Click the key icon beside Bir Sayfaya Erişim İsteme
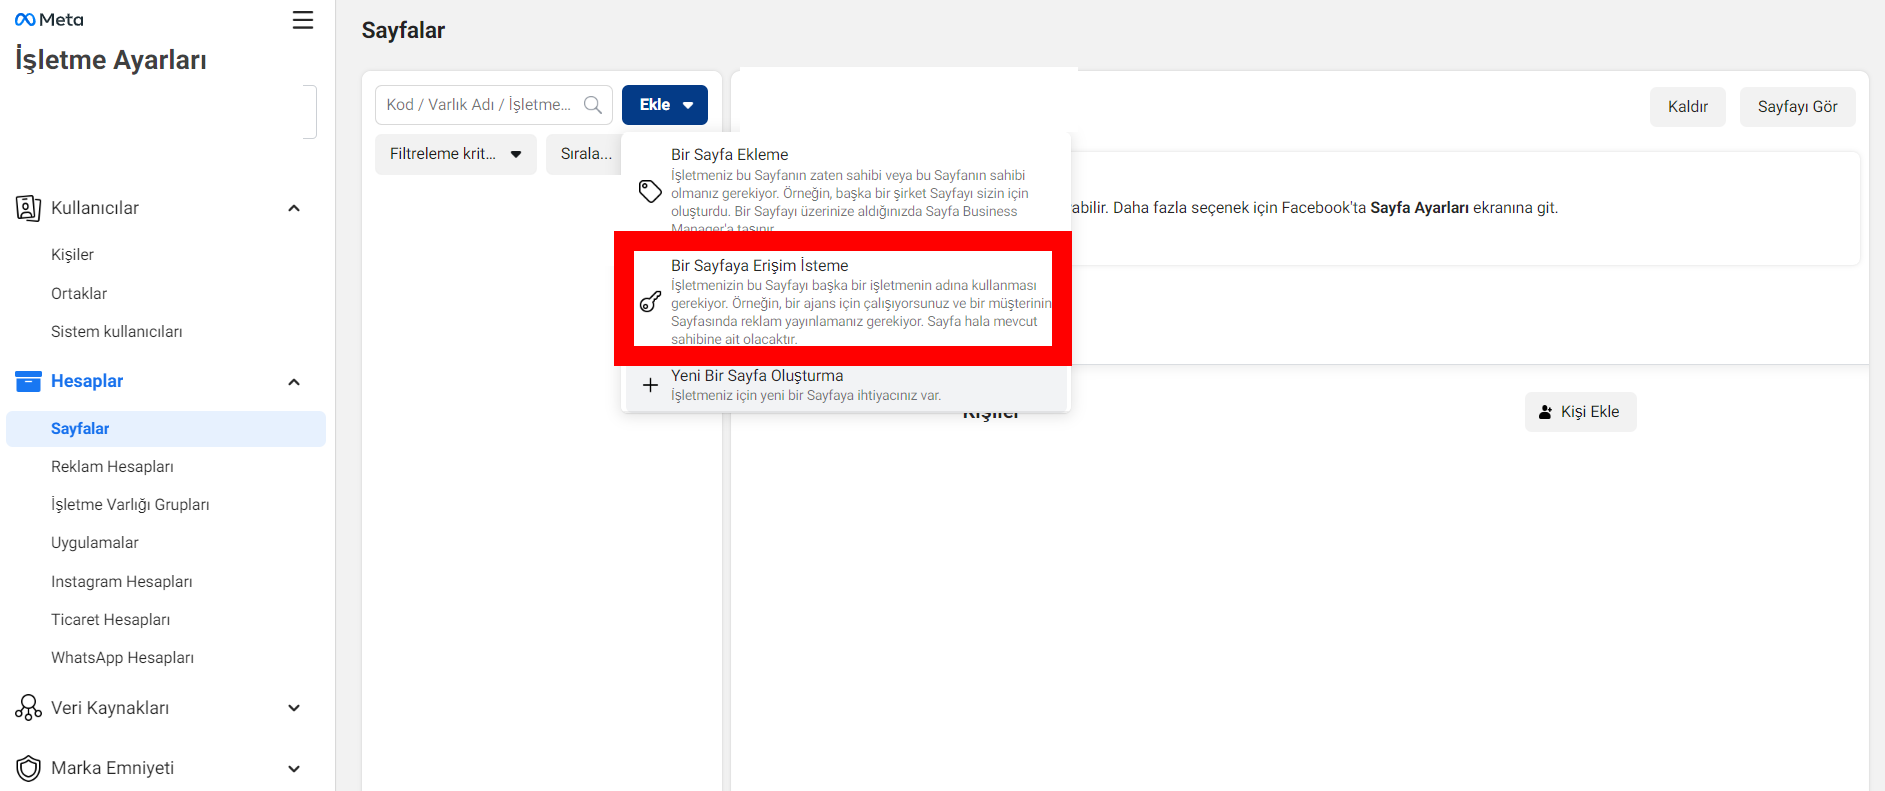1885x791 pixels. [650, 301]
